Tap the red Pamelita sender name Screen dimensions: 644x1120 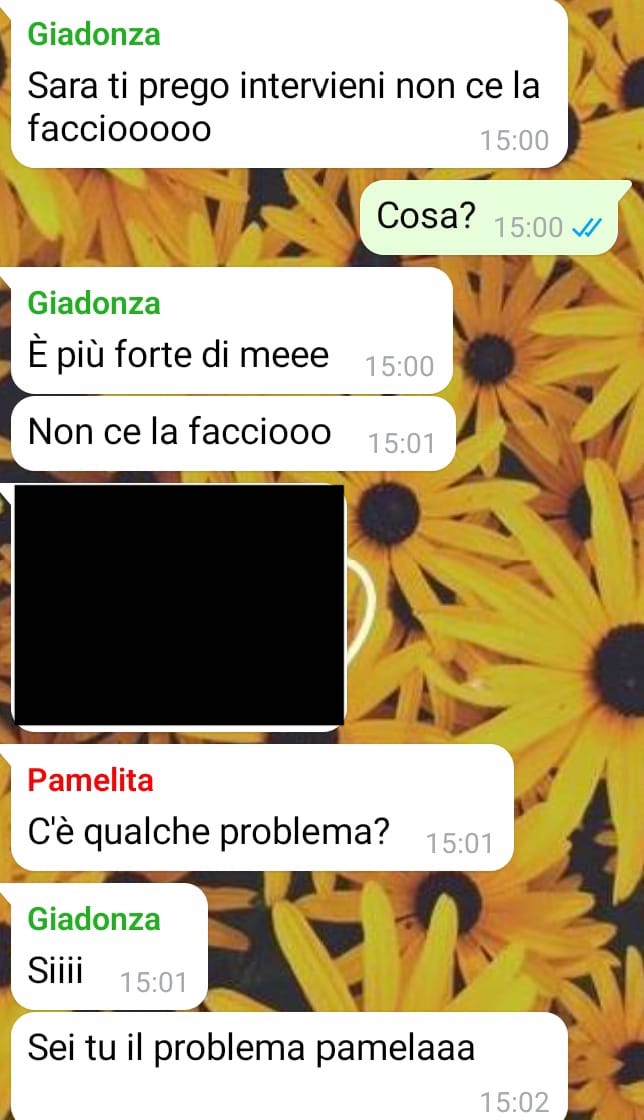91,780
